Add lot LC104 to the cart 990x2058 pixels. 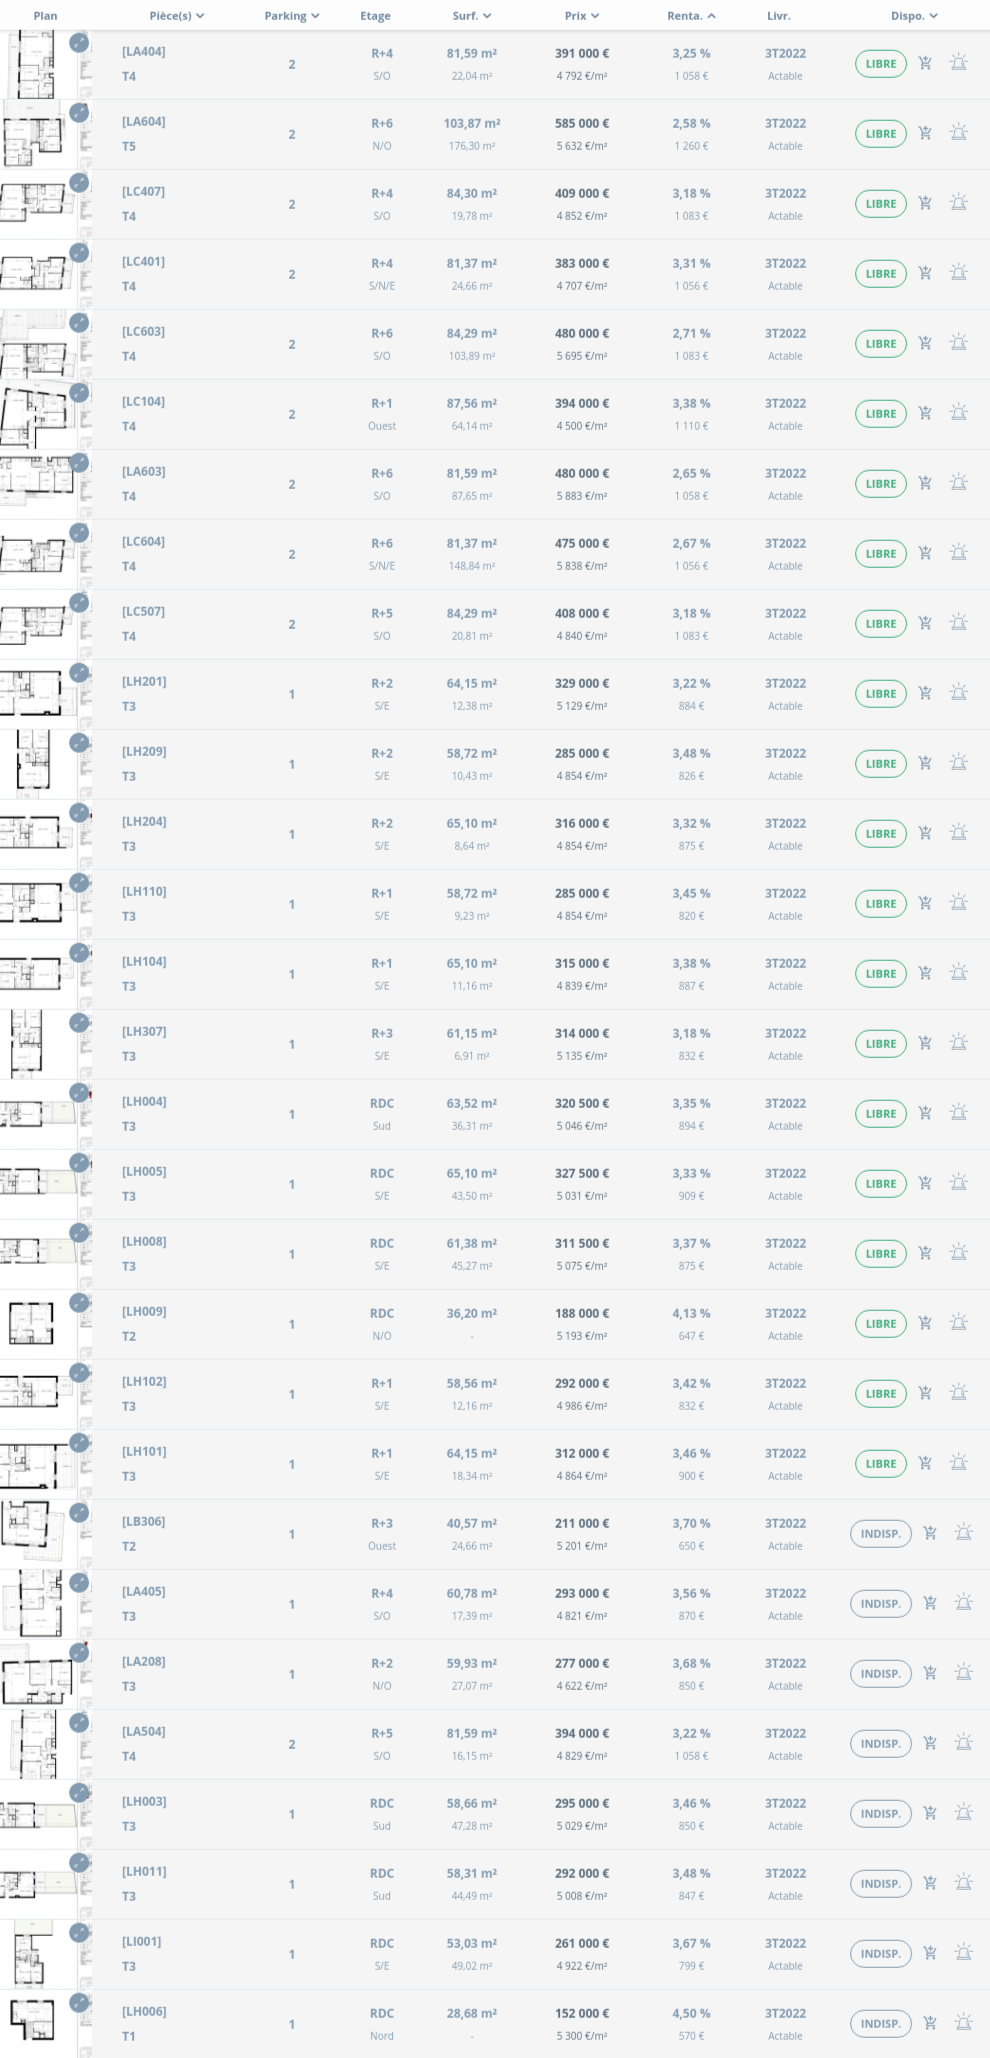[x=925, y=413]
